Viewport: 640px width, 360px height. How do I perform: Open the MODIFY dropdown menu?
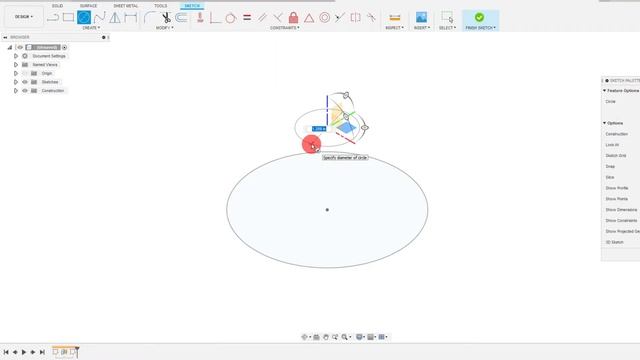click(x=164, y=28)
